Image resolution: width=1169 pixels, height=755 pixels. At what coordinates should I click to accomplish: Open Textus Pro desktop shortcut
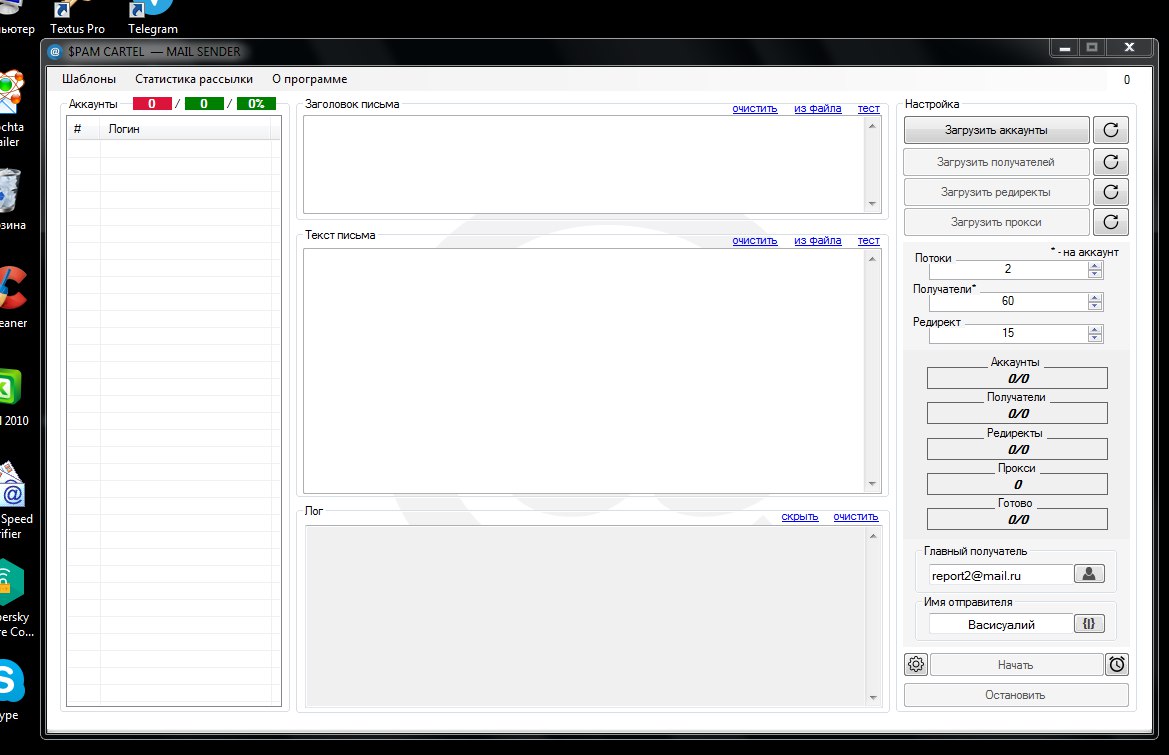coord(77,18)
